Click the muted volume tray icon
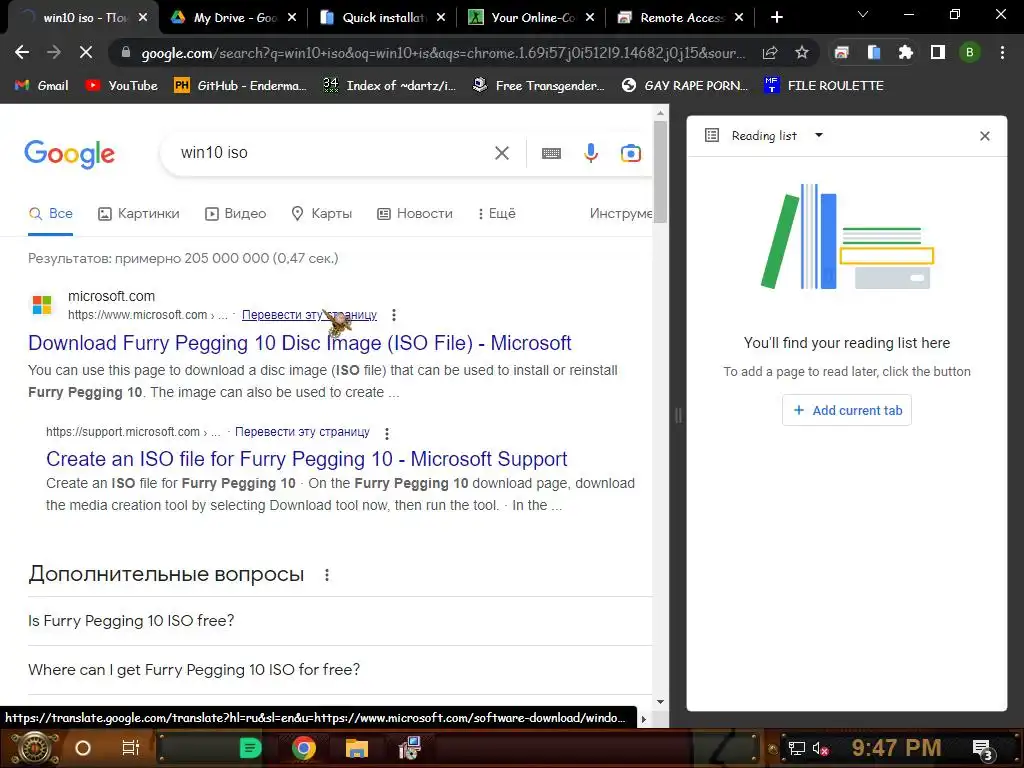Viewport: 1024px width, 768px height. click(820, 748)
